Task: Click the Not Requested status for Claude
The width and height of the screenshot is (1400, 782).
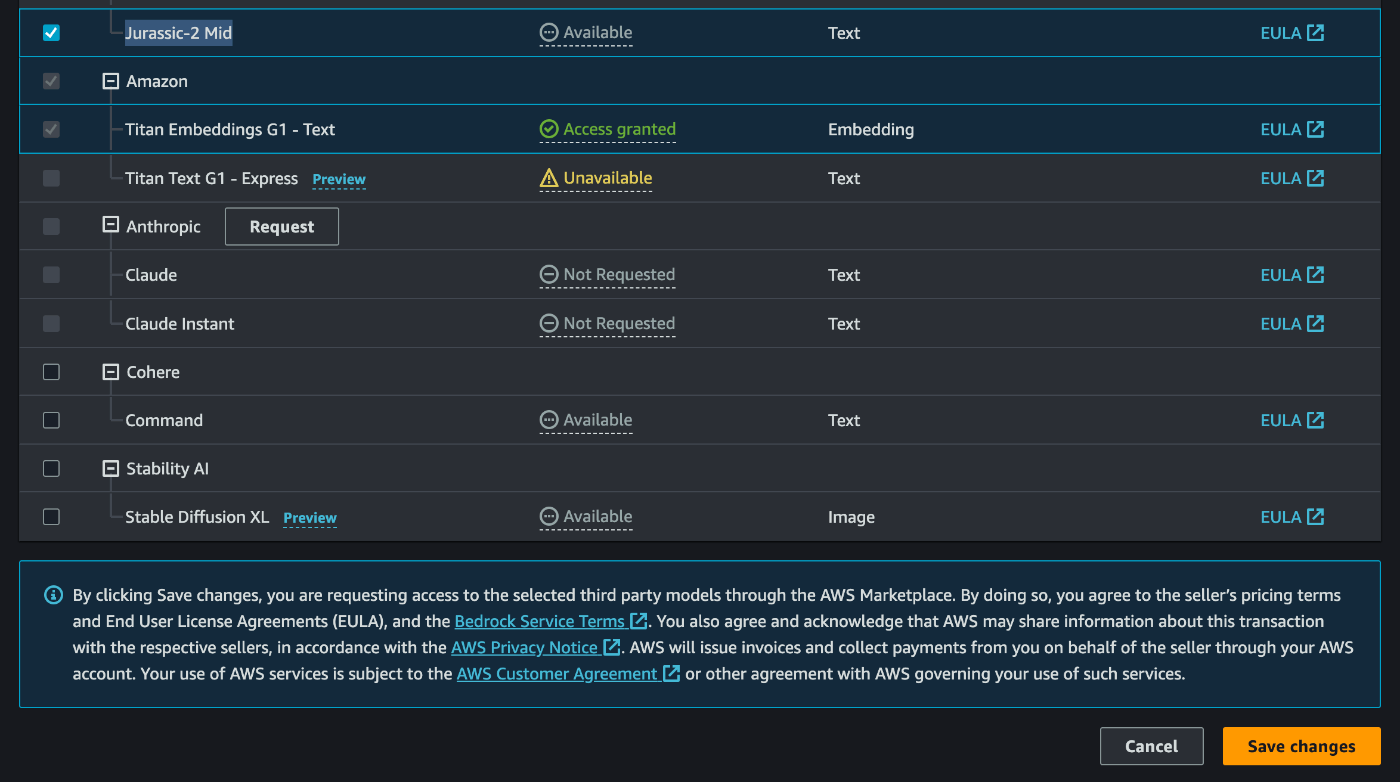Action: (x=607, y=275)
